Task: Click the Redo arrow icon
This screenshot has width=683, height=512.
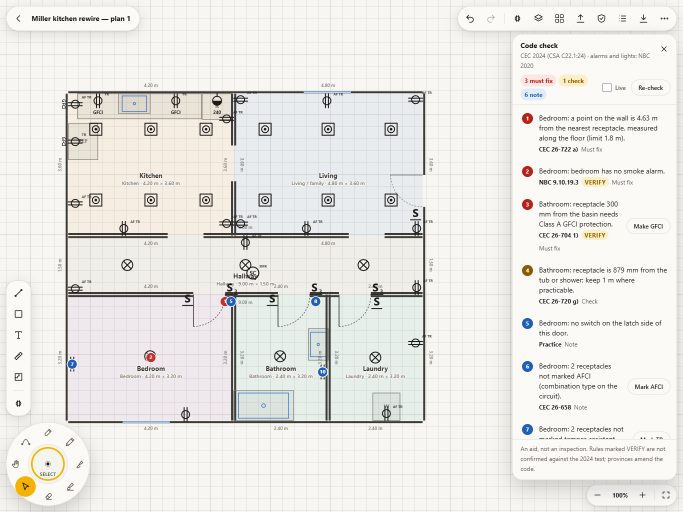Action: [x=491, y=19]
